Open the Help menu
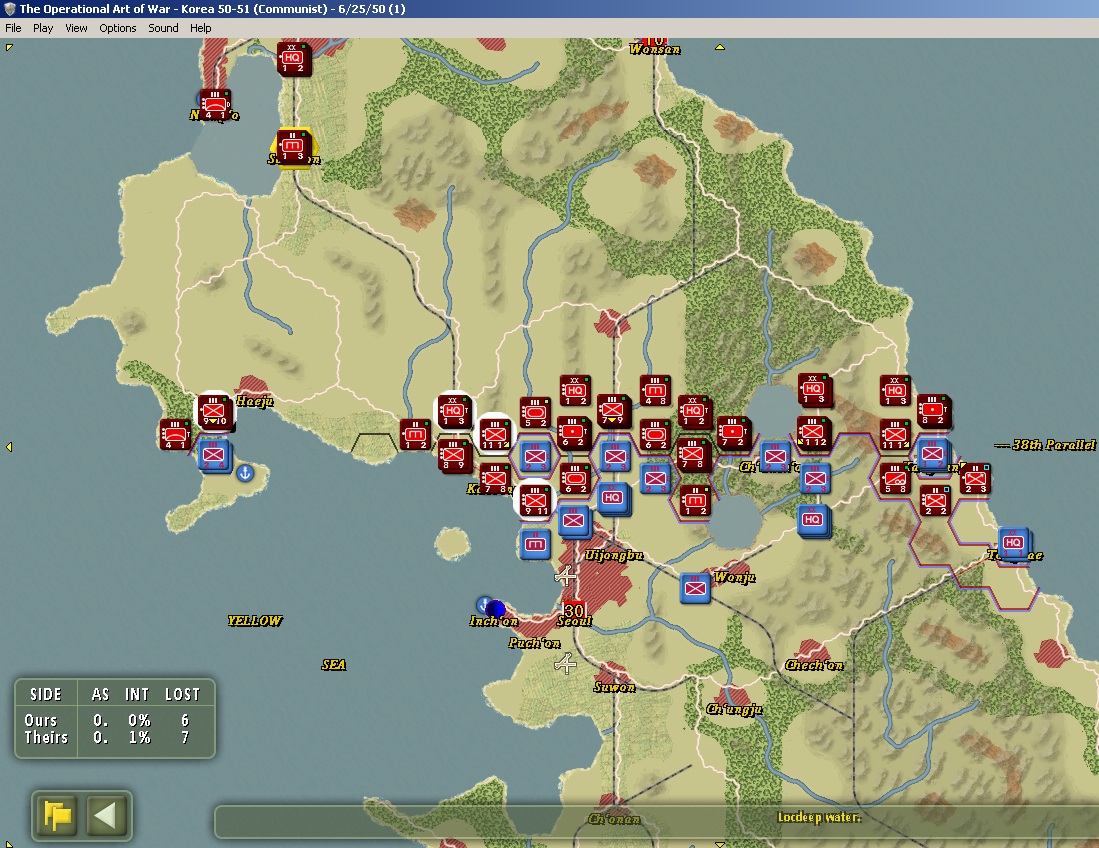Image resolution: width=1099 pixels, height=848 pixels. click(x=200, y=28)
